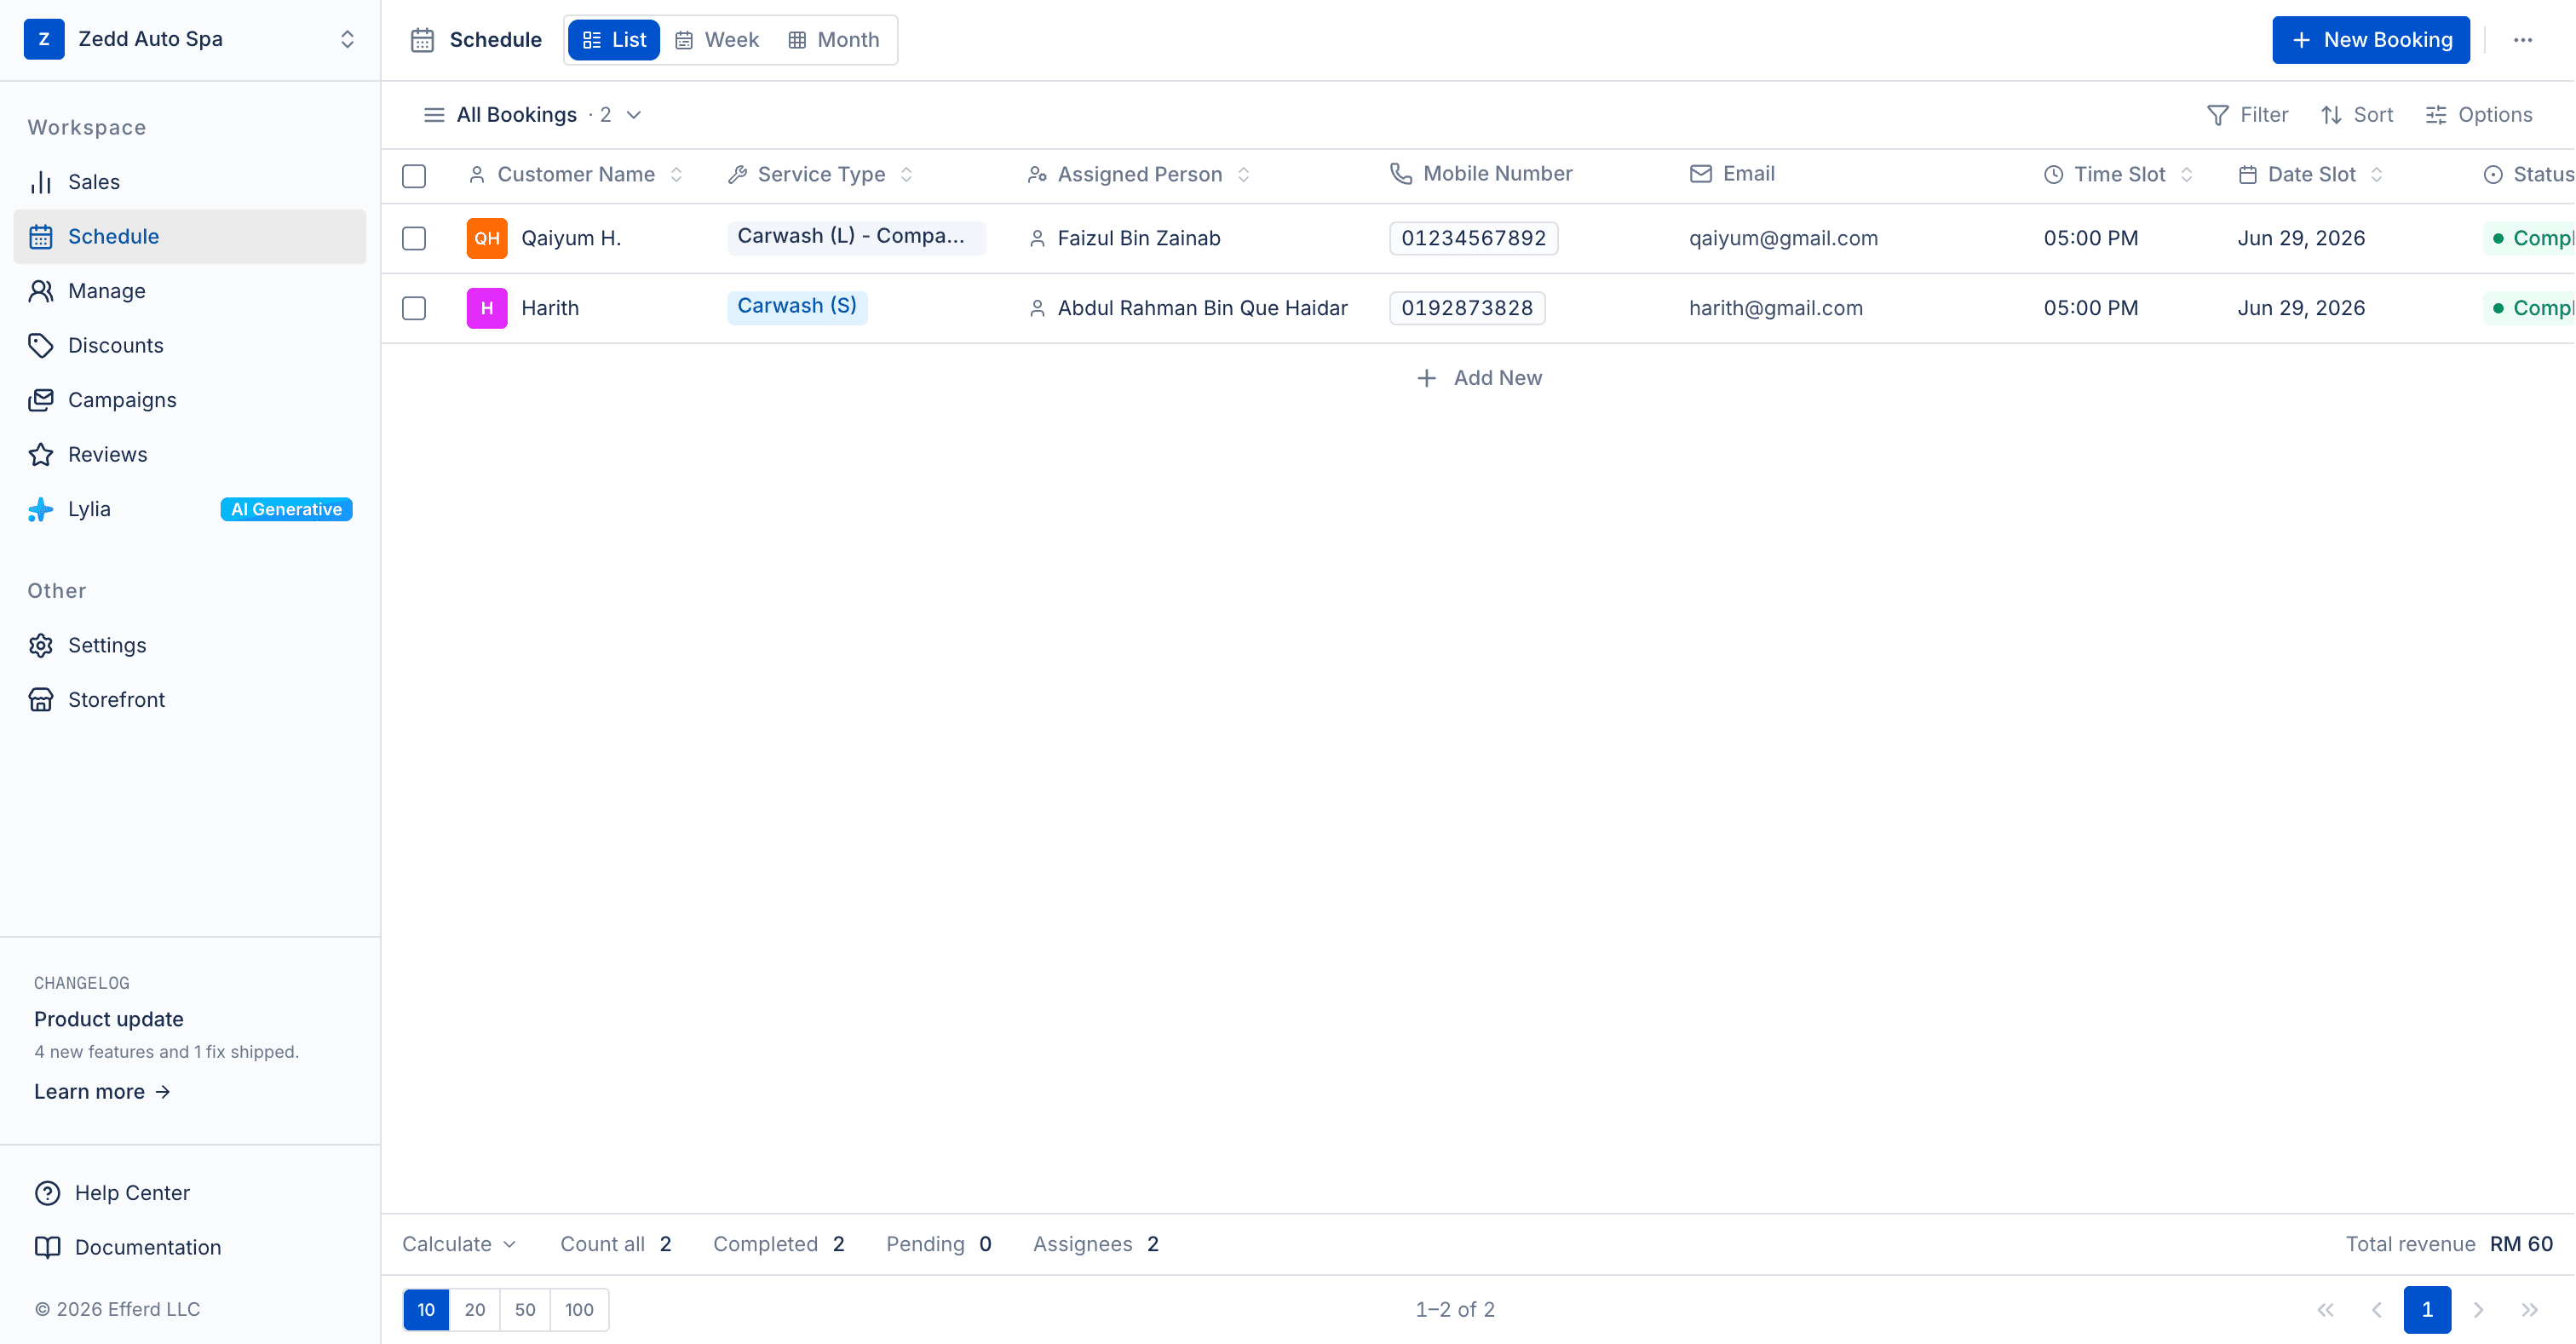The image size is (2576, 1344).
Task: Click the New Booking button
Action: coord(2371,40)
